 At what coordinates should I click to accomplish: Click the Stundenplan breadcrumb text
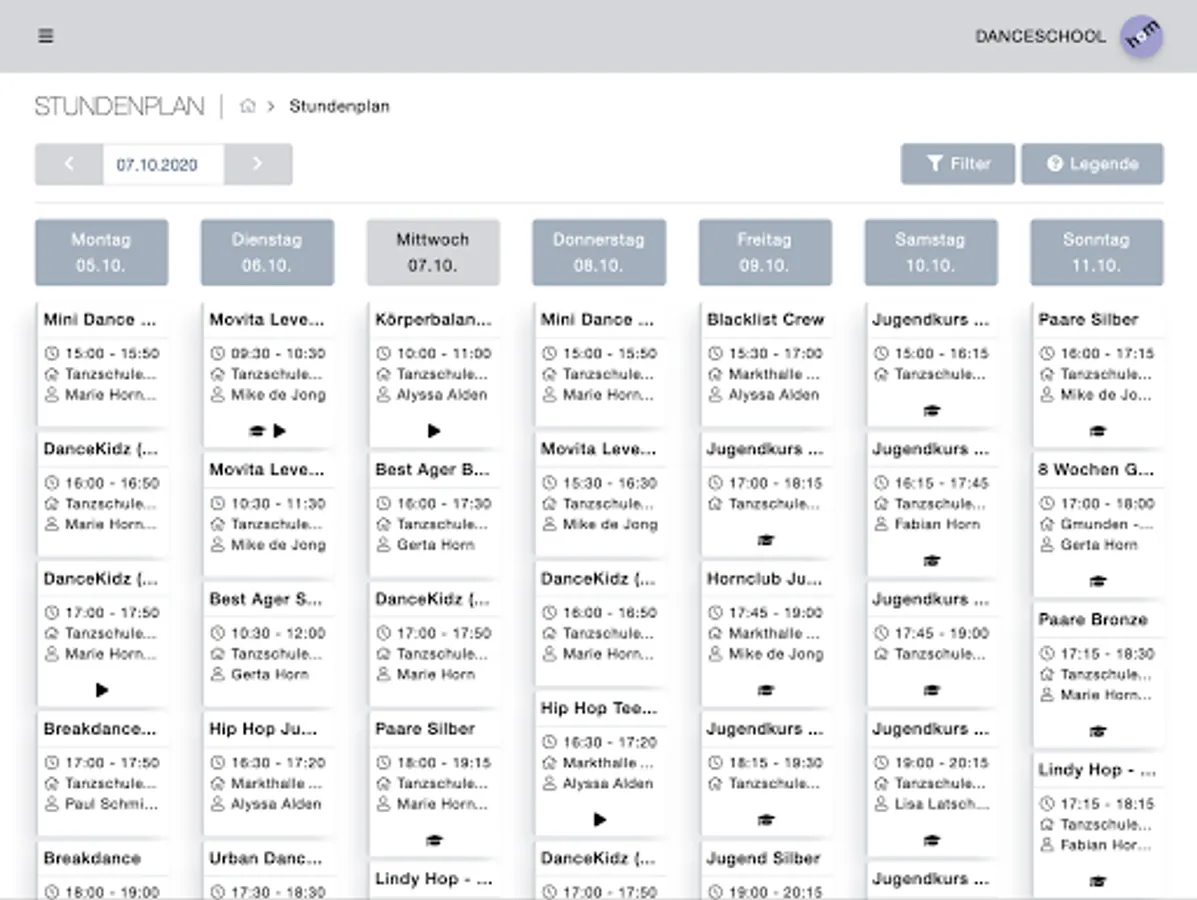339,106
